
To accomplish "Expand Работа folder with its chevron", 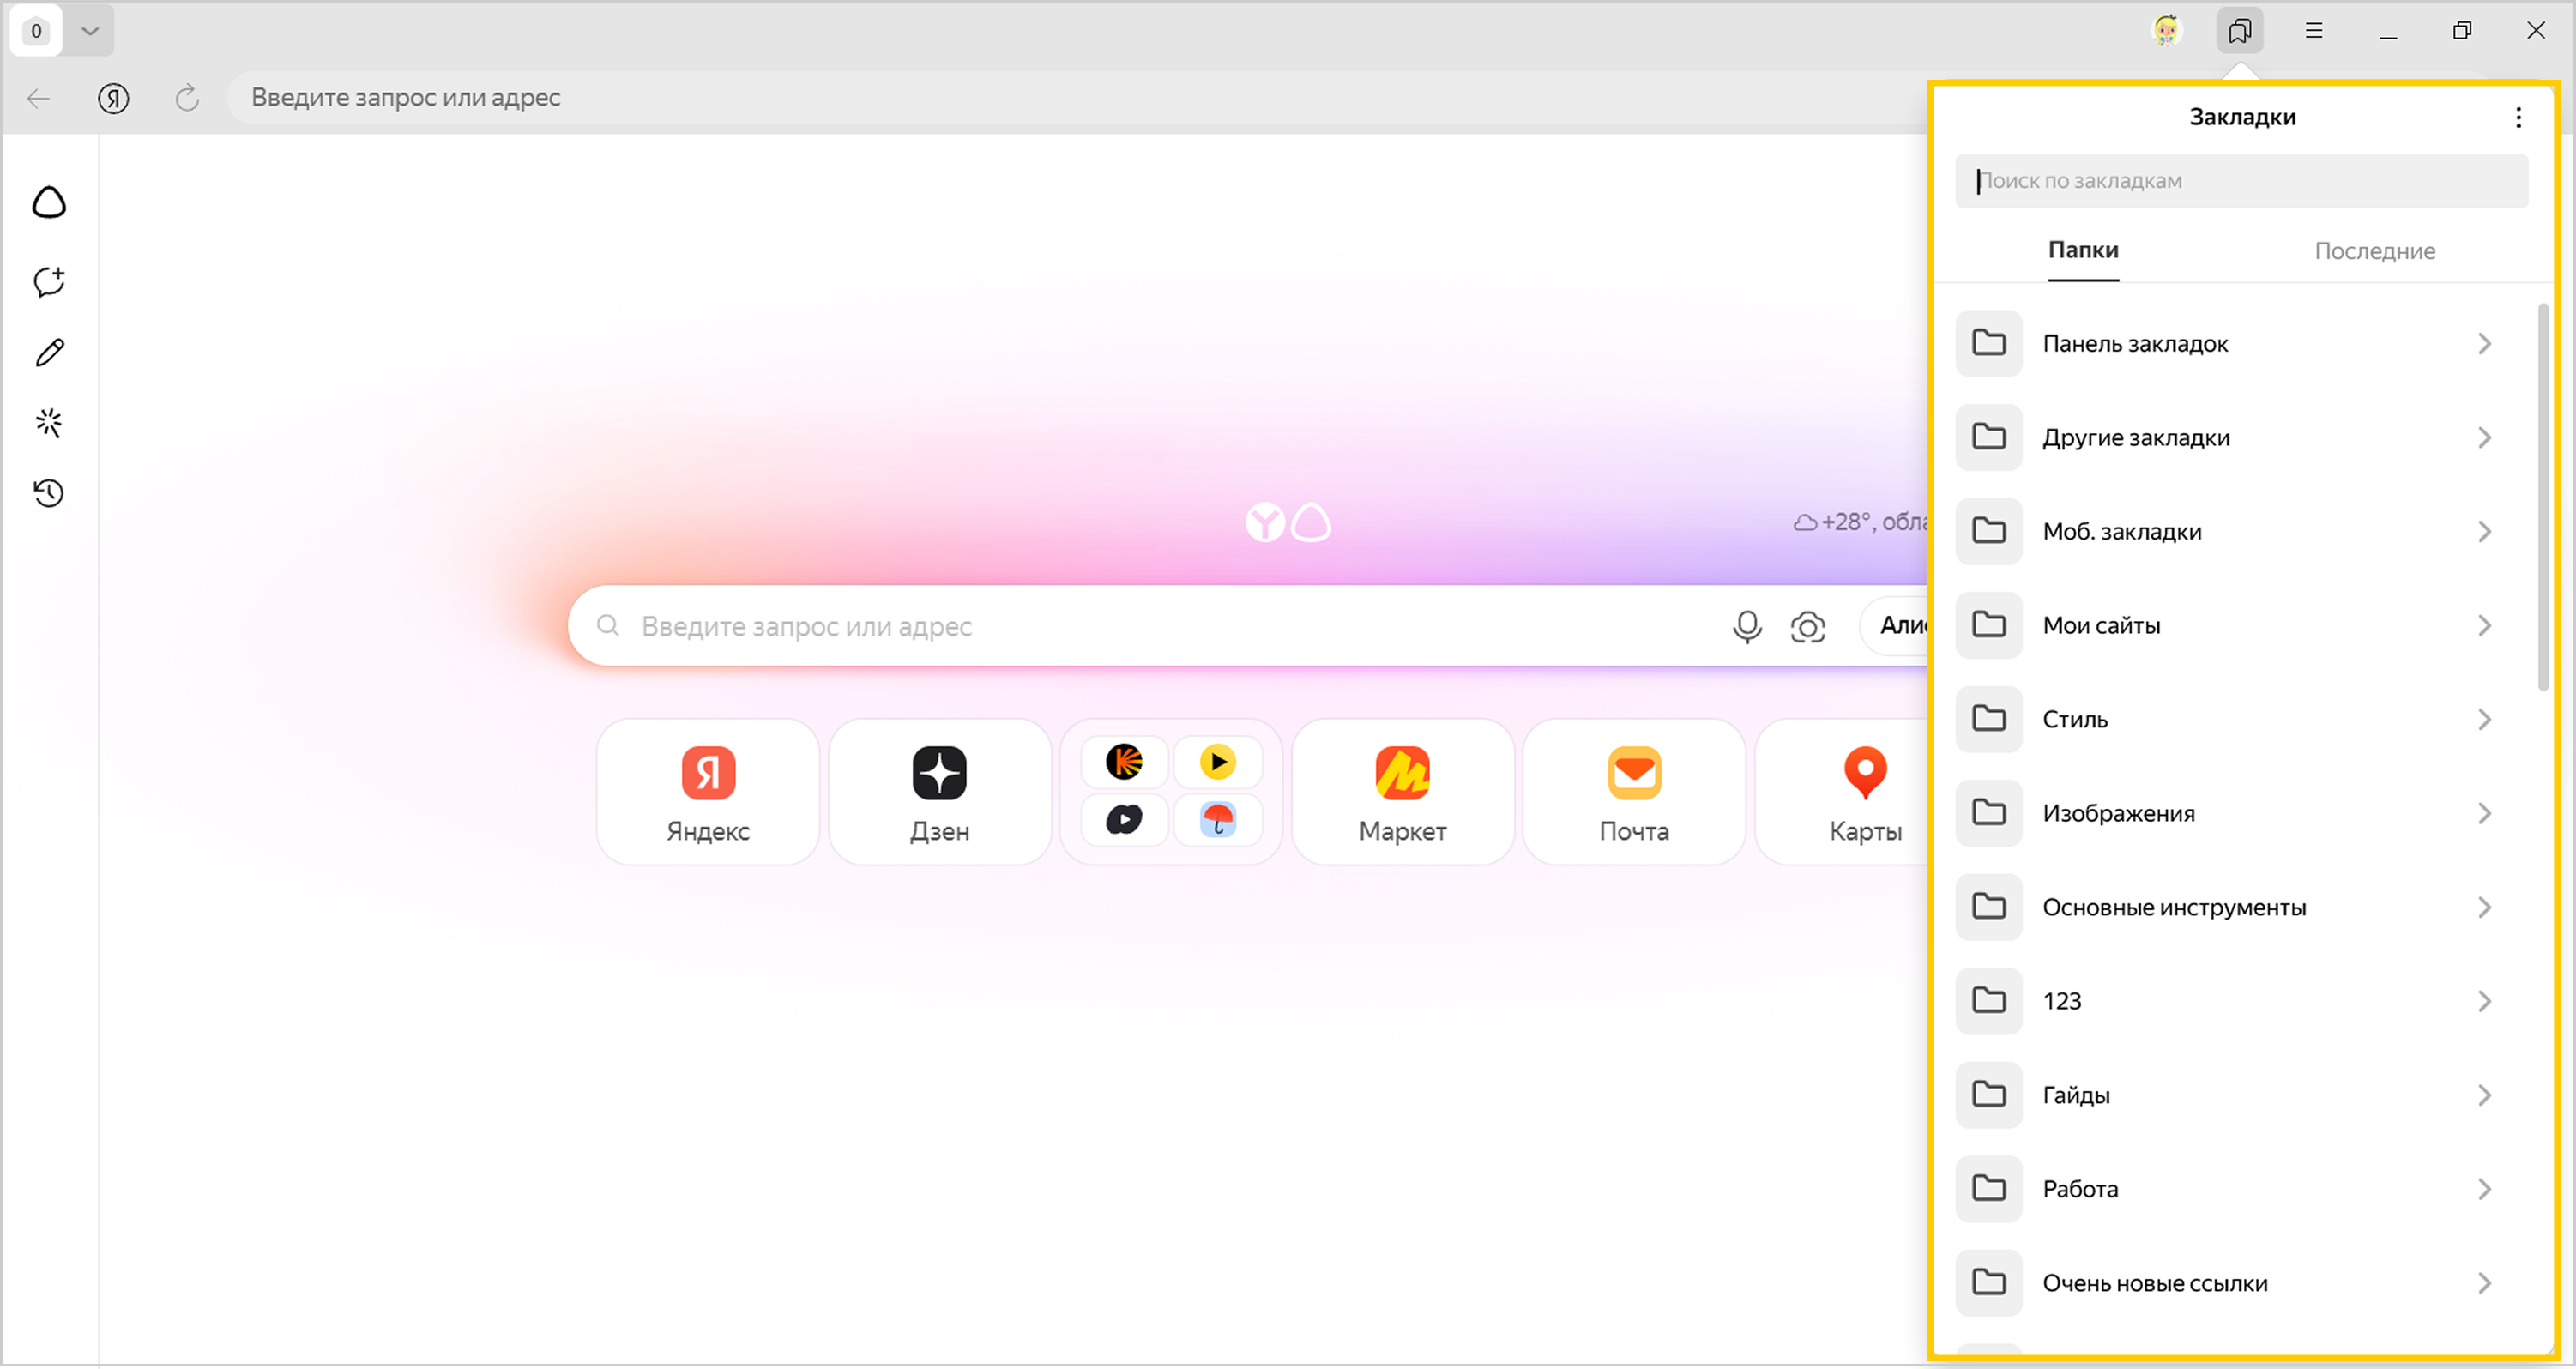I will (2485, 1190).
